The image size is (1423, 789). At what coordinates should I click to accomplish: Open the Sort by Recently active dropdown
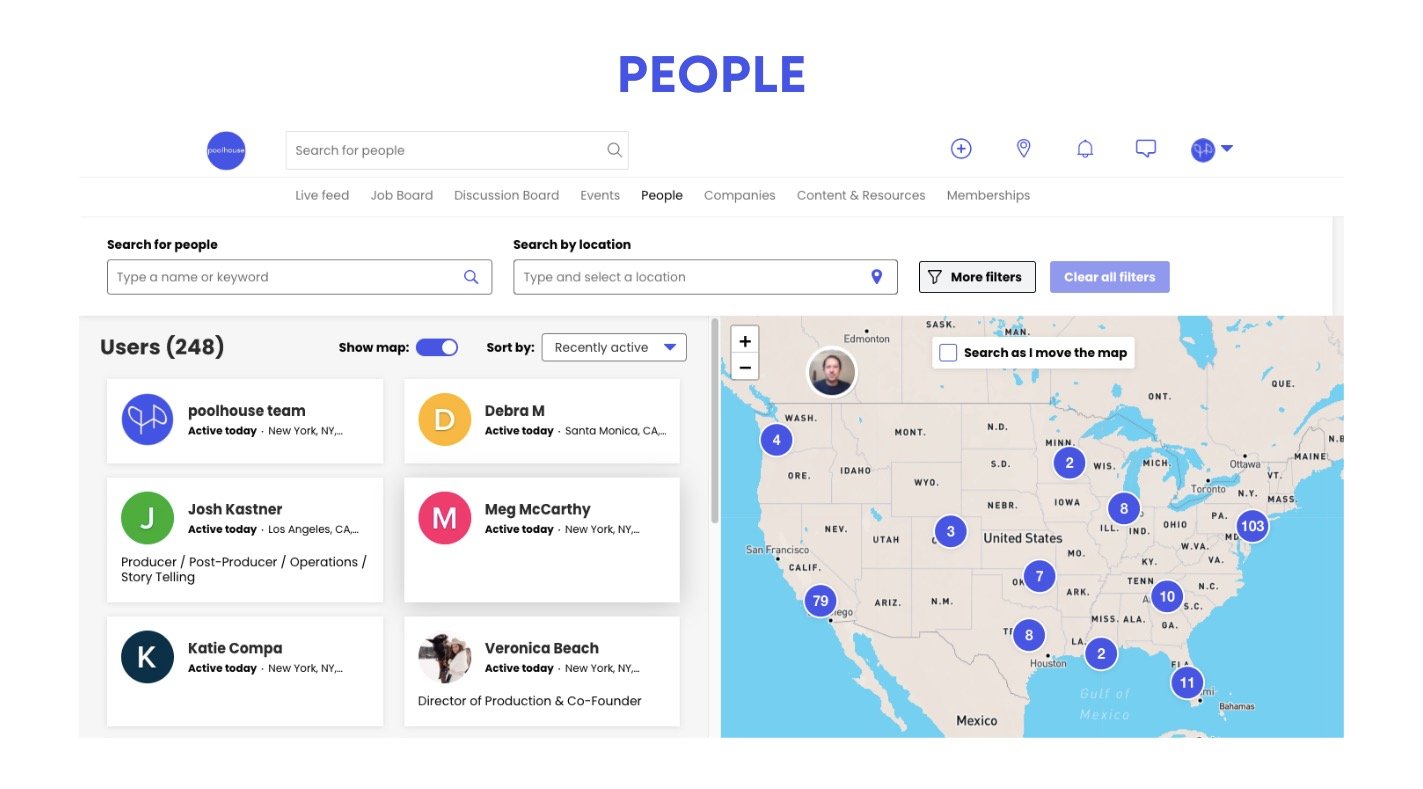614,347
